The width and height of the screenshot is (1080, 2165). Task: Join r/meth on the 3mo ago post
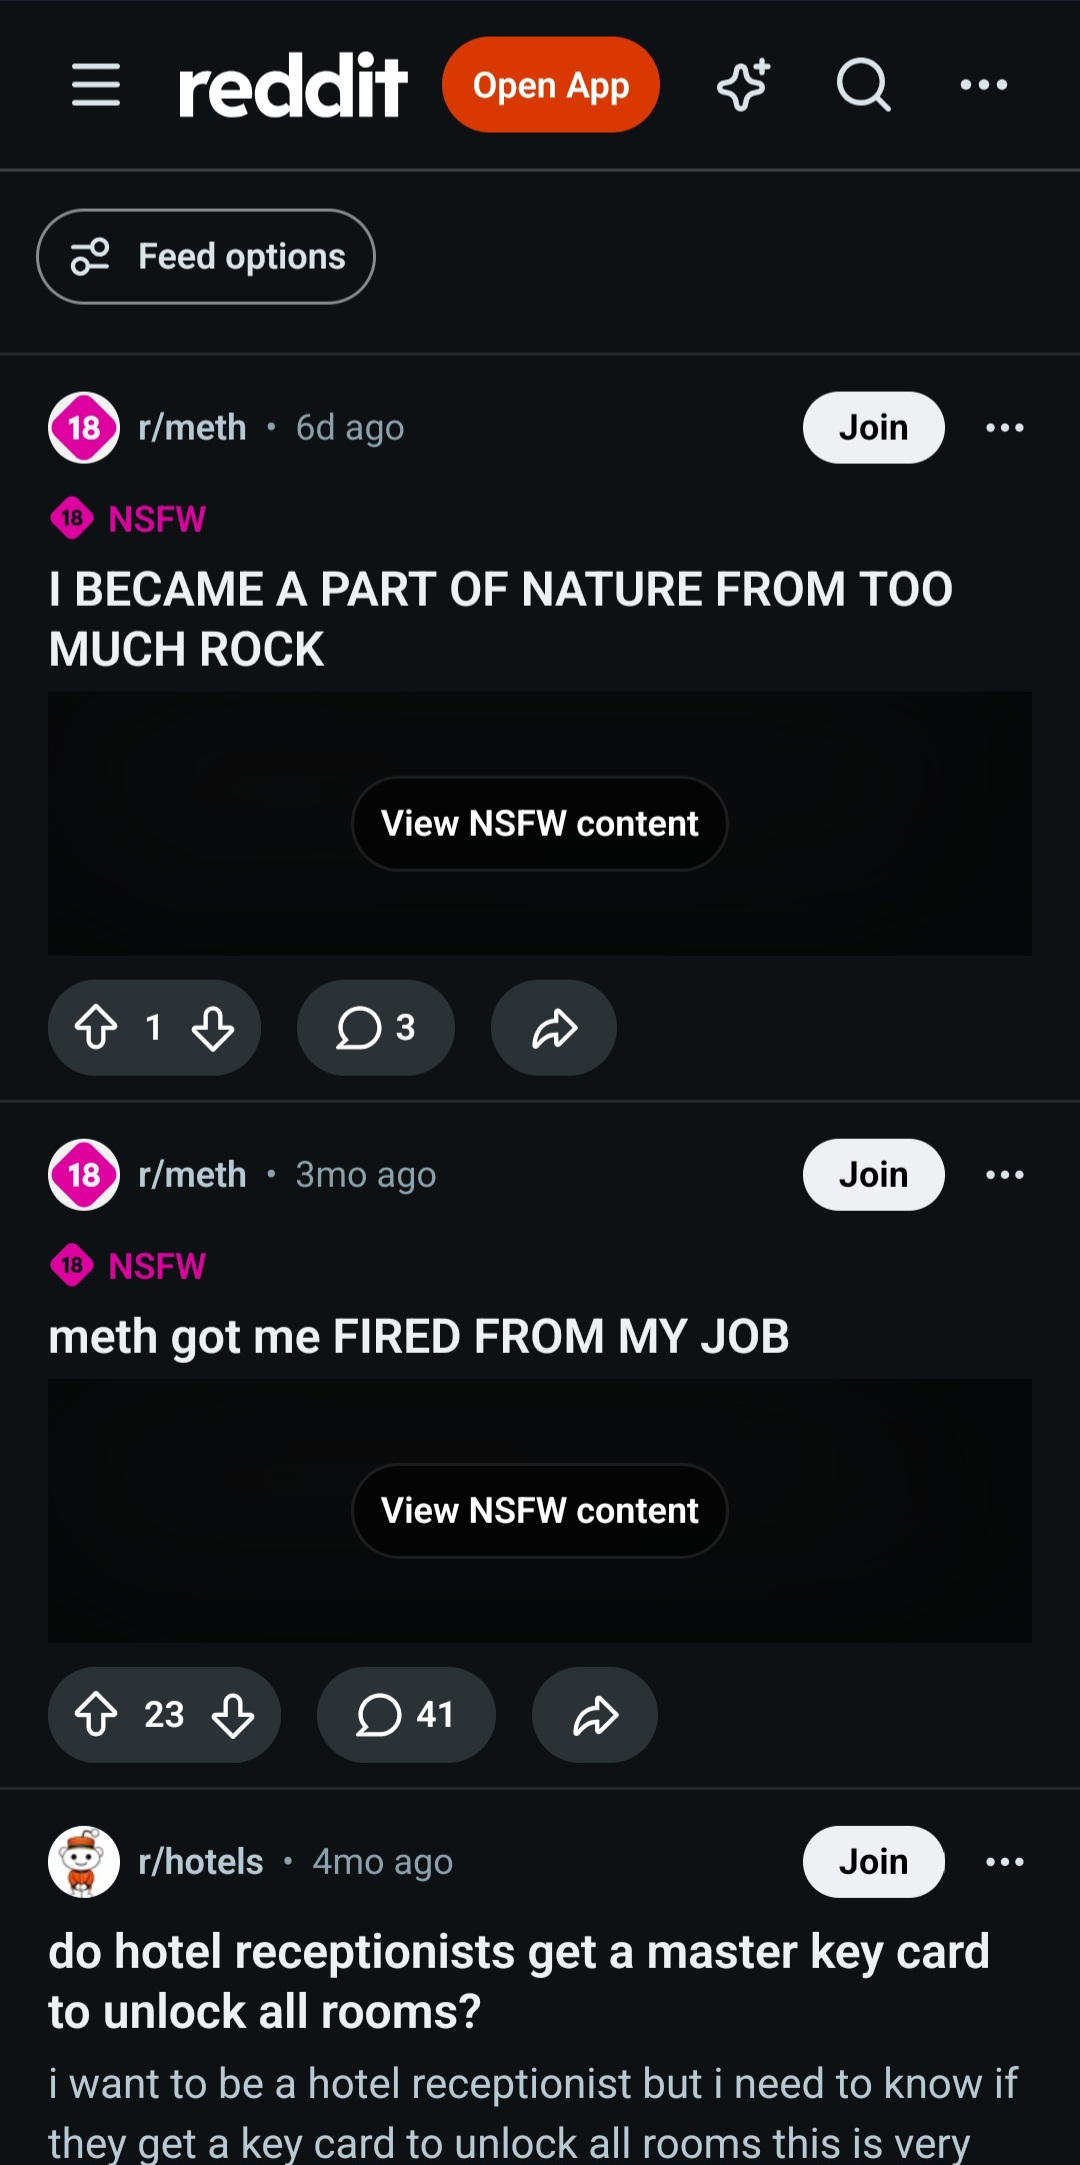[874, 1175]
